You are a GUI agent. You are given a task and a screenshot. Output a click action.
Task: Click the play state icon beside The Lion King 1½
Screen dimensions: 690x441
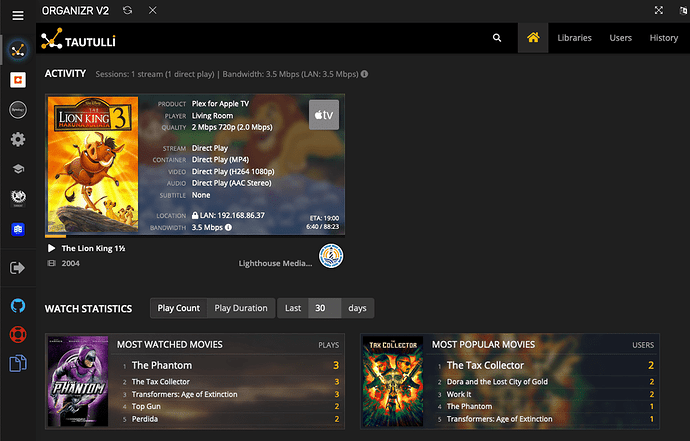click(51, 248)
